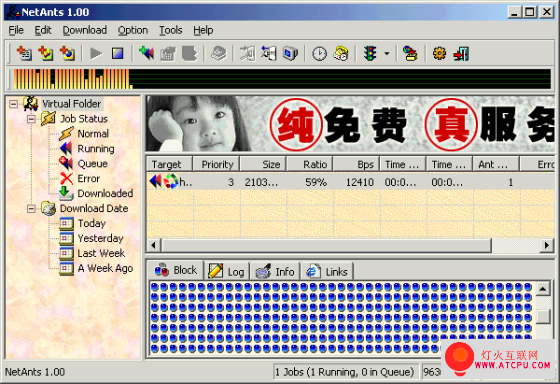
Task: Click the up arrow of block panel scrollbar
Action: tap(543, 289)
